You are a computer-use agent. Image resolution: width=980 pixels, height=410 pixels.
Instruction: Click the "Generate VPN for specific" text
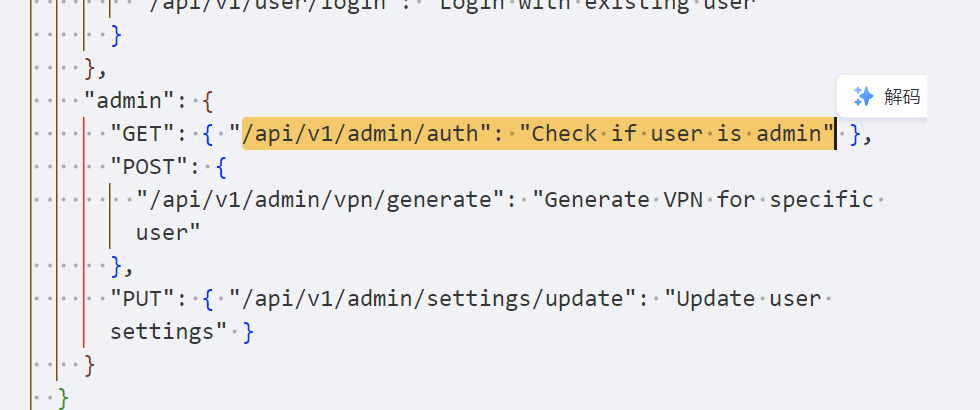(702, 200)
